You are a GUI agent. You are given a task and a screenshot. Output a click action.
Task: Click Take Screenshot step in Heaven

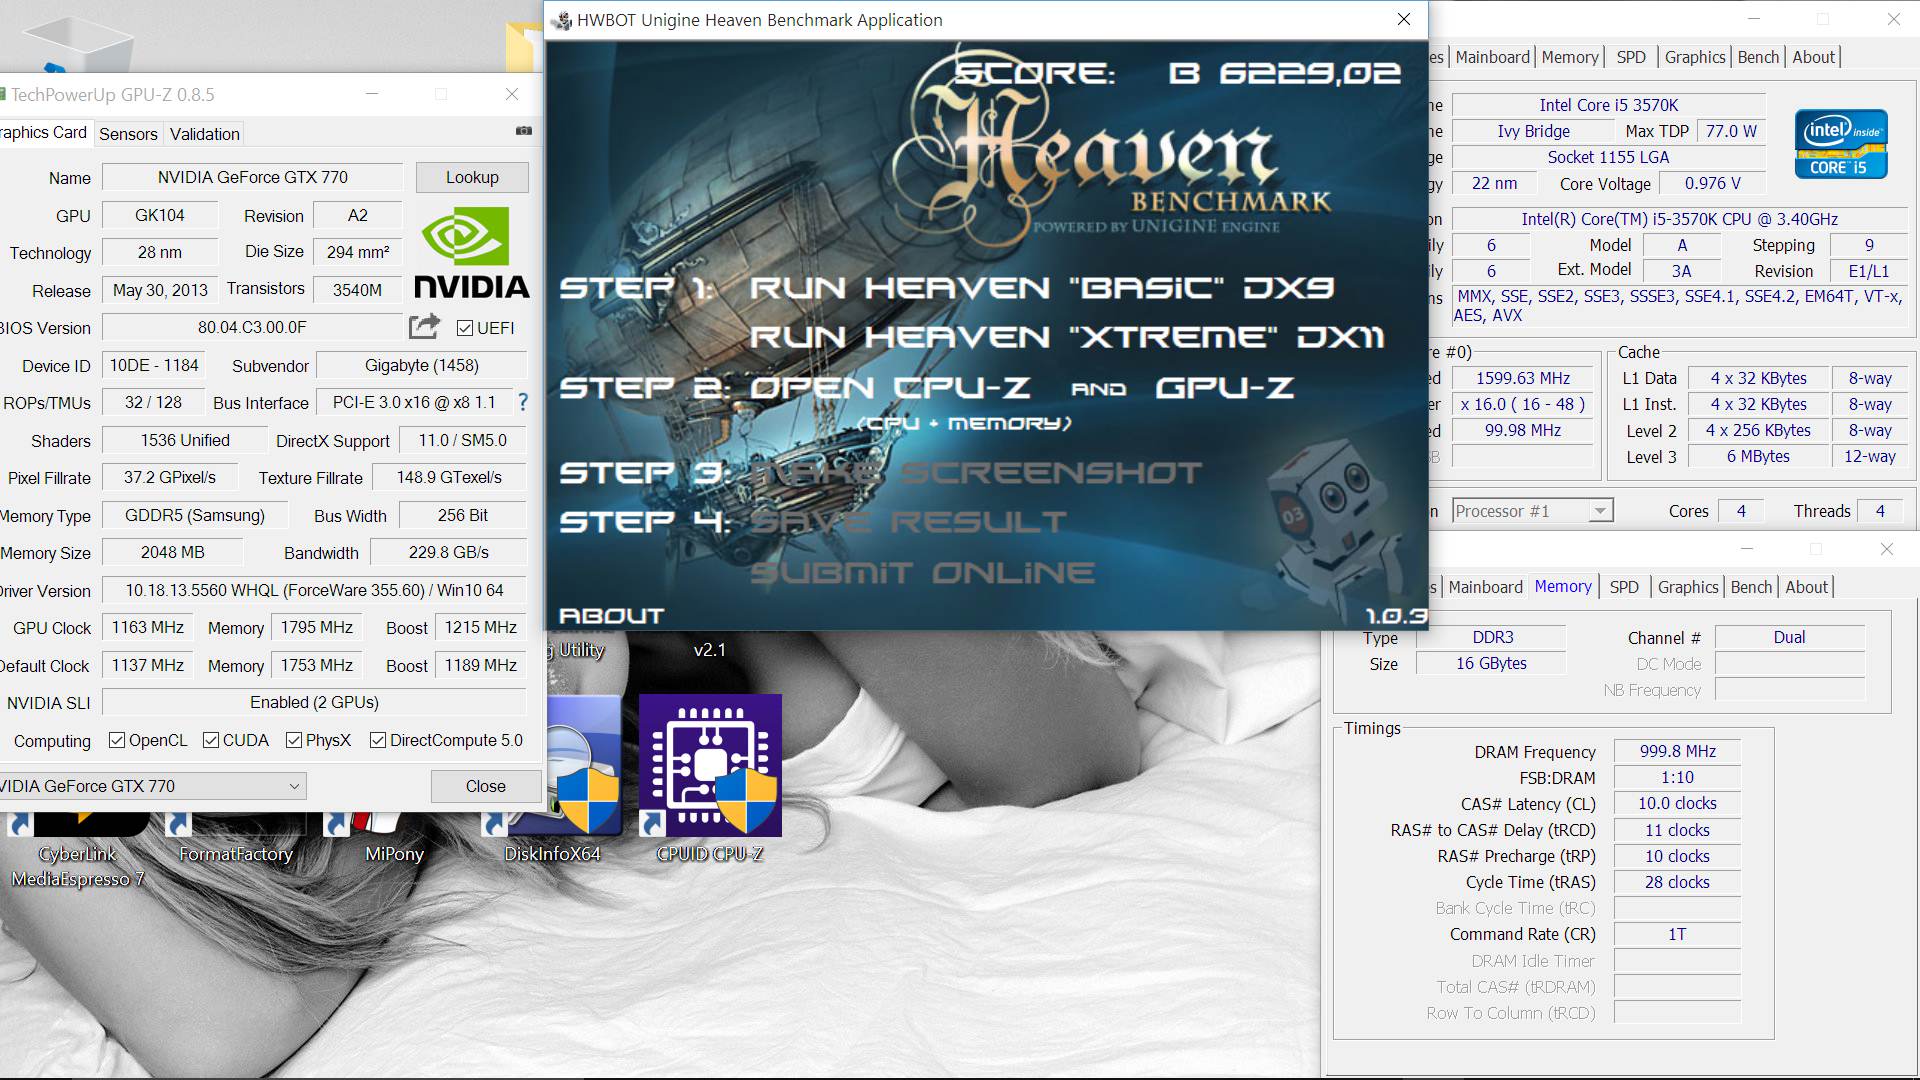[976, 472]
